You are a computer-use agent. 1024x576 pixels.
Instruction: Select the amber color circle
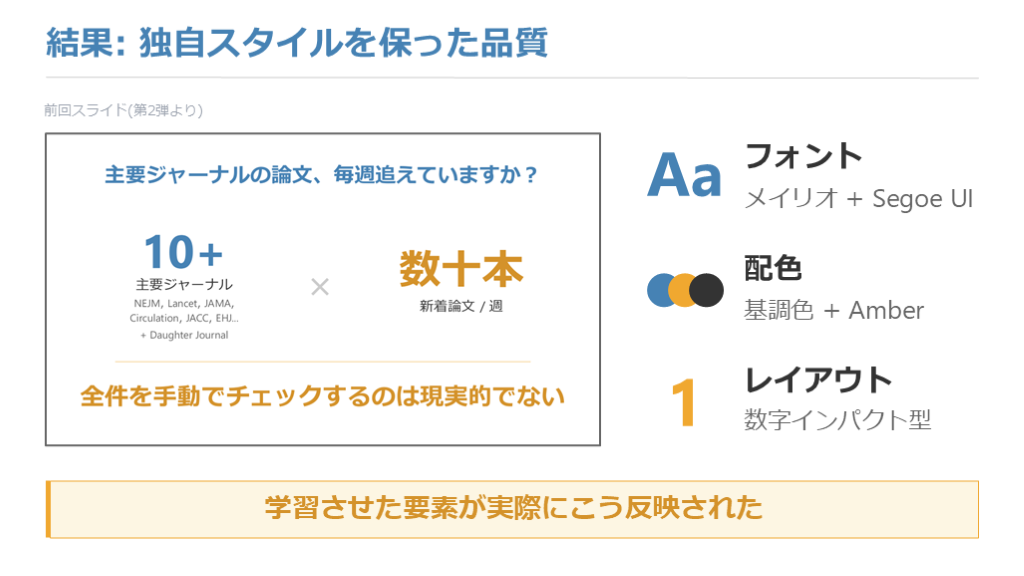click(x=684, y=289)
